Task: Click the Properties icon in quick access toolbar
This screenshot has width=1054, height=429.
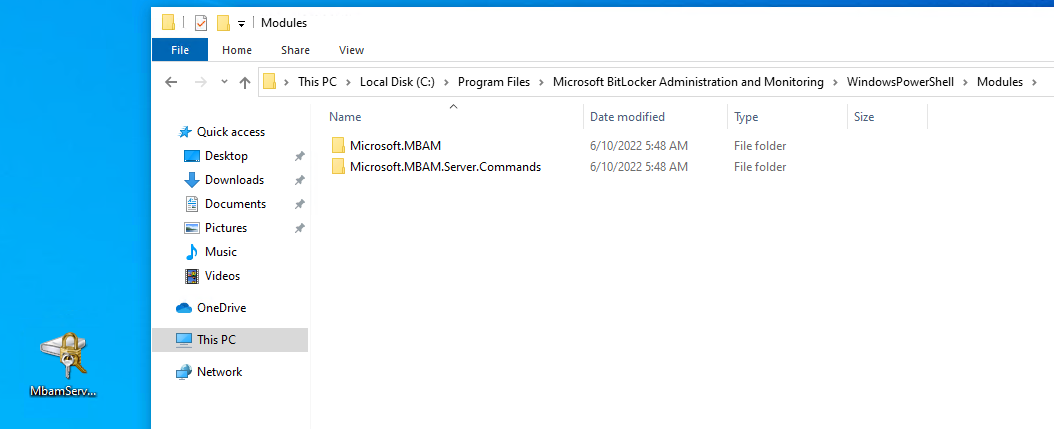Action: [201, 23]
